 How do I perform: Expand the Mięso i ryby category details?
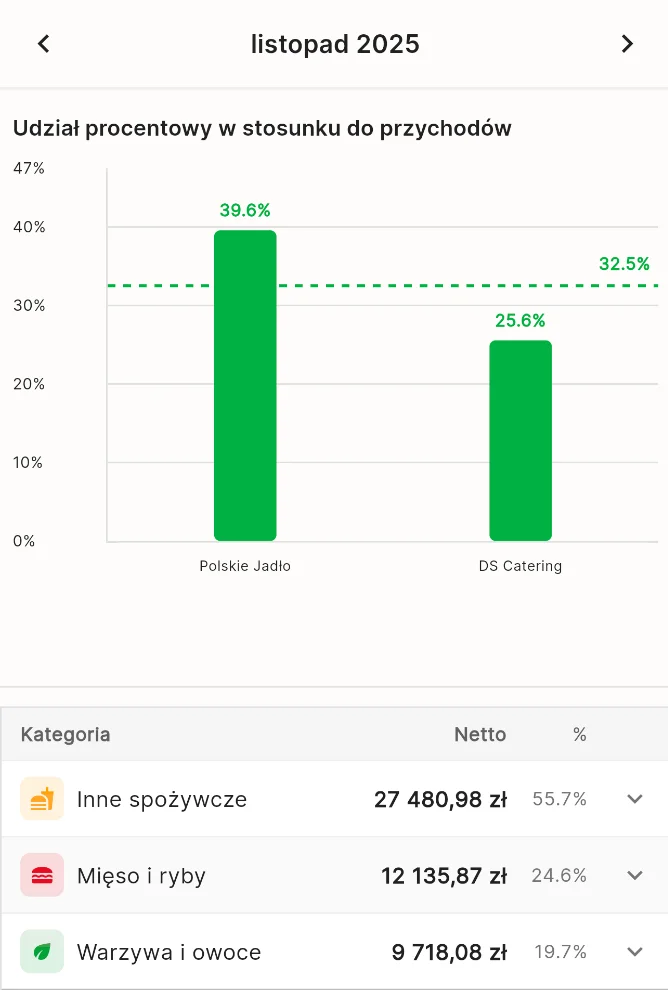click(634, 875)
